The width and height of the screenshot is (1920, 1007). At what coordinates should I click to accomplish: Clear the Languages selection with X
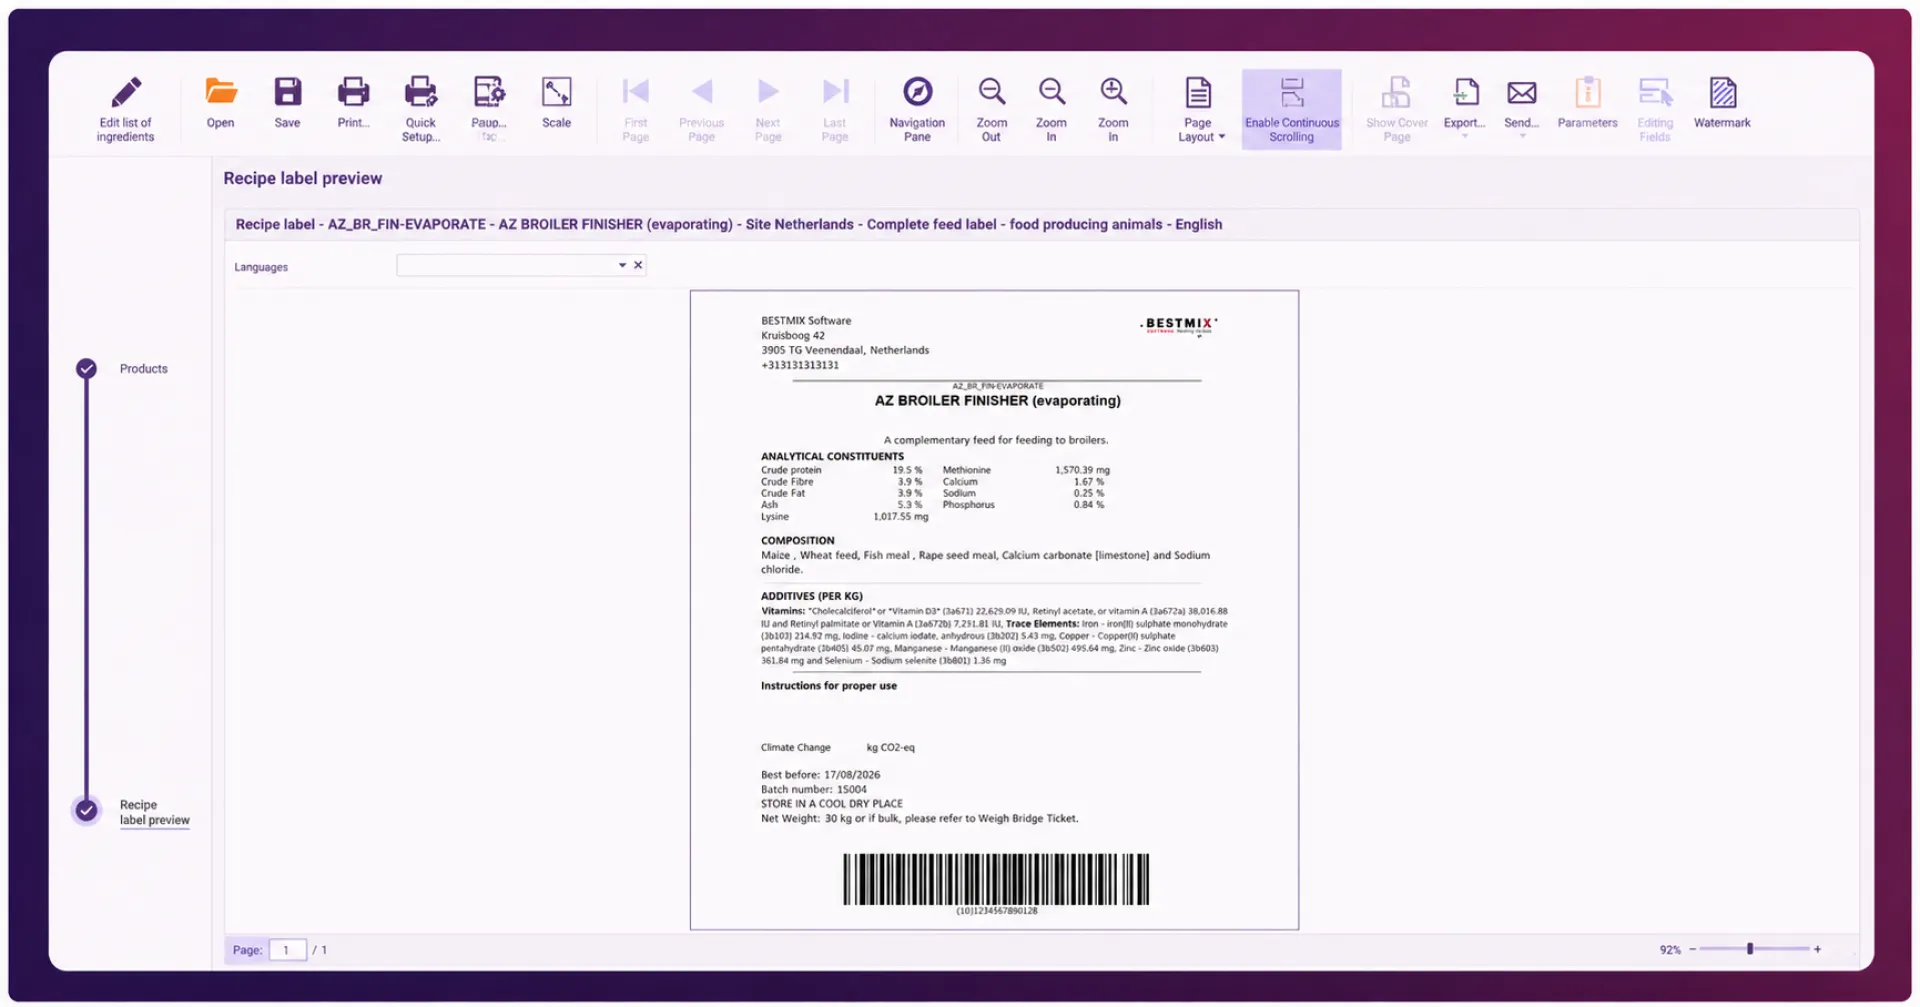(638, 265)
